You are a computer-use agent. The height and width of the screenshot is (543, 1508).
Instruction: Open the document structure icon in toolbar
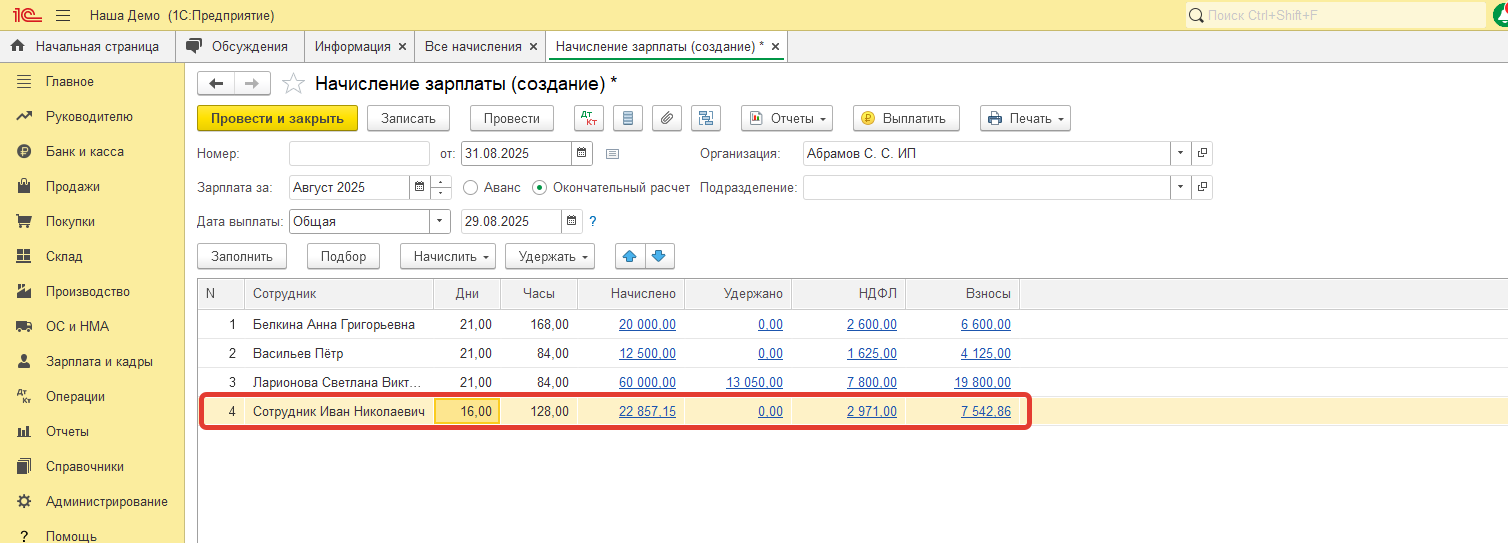(707, 118)
